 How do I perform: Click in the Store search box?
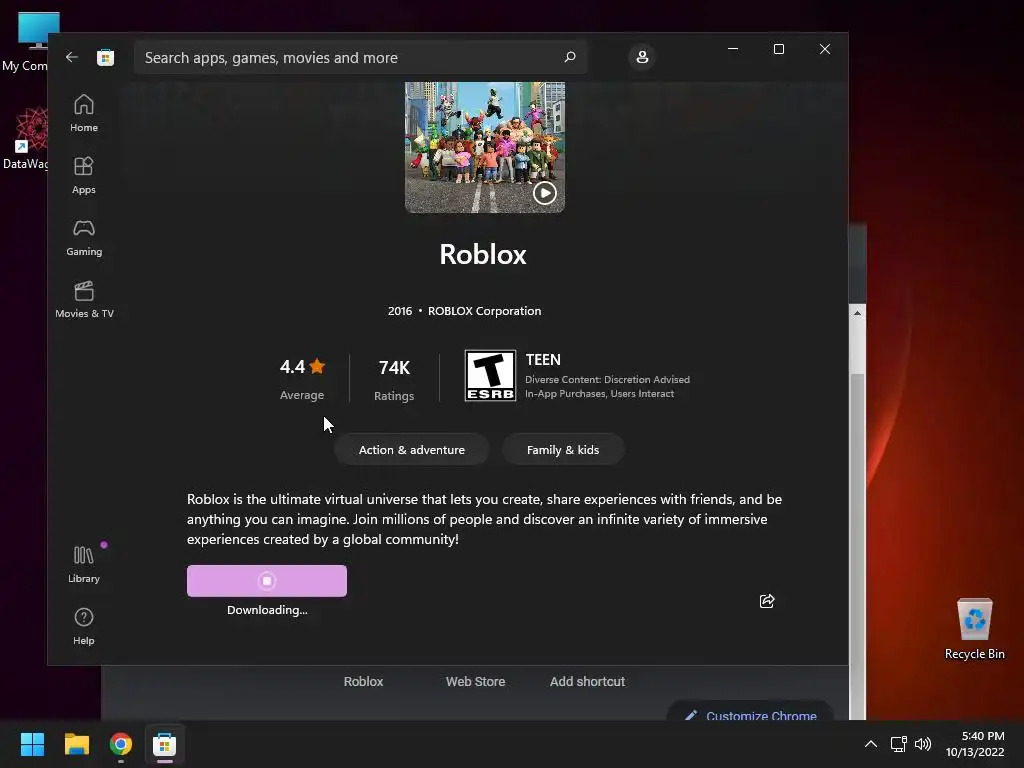(360, 57)
